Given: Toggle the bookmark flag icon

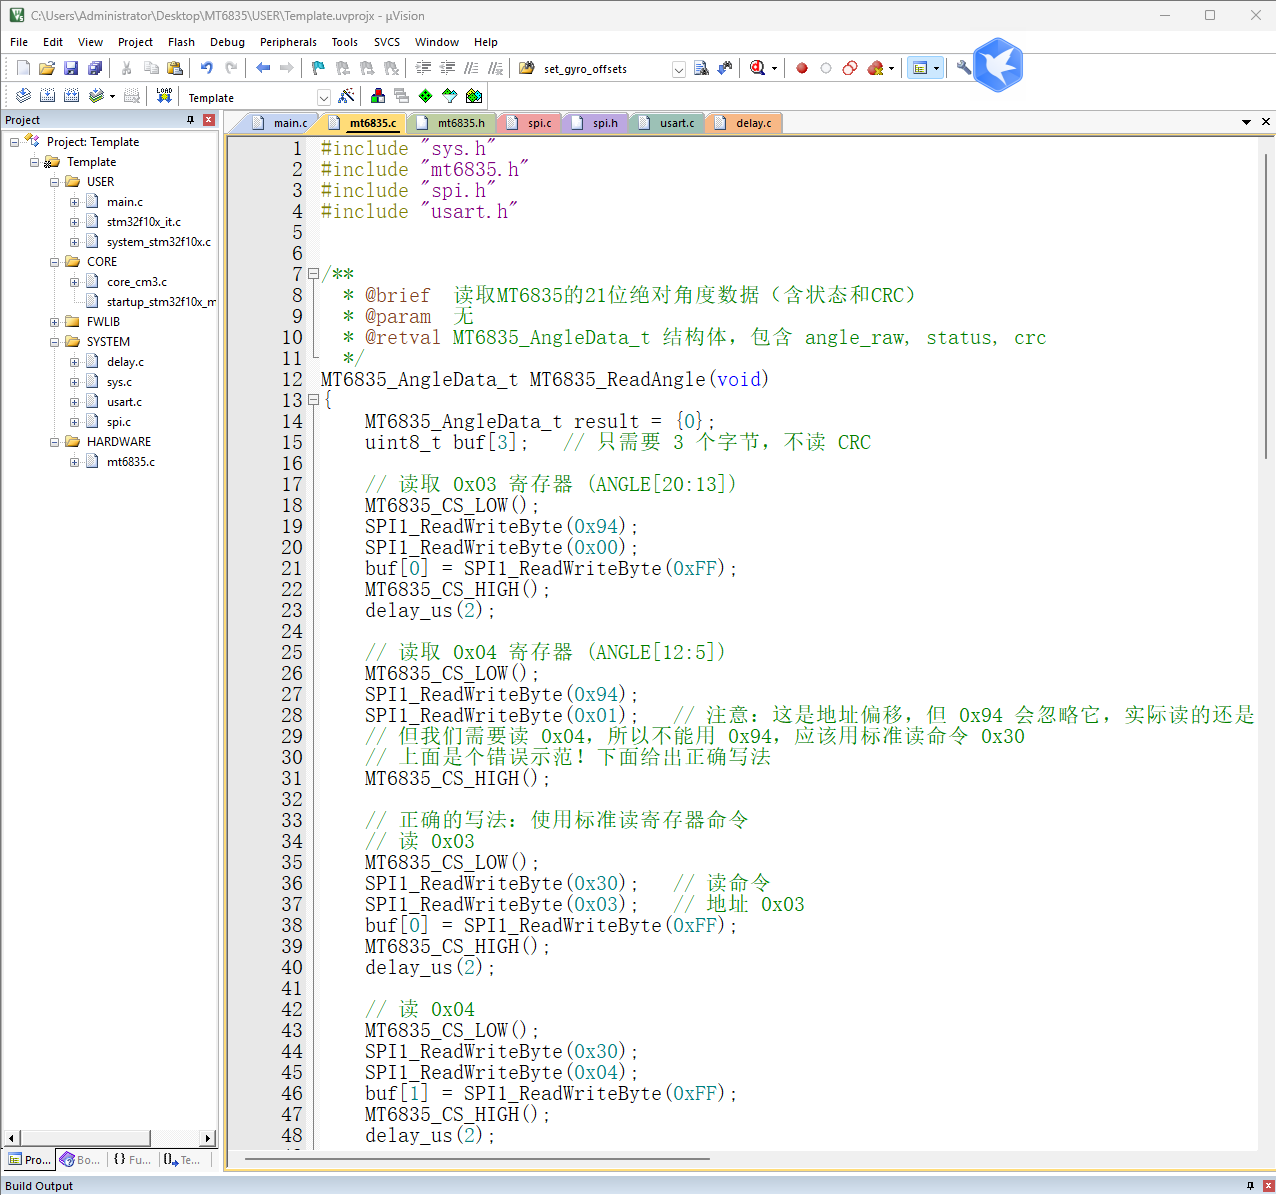Looking at the screenshot, I should 318,68.
